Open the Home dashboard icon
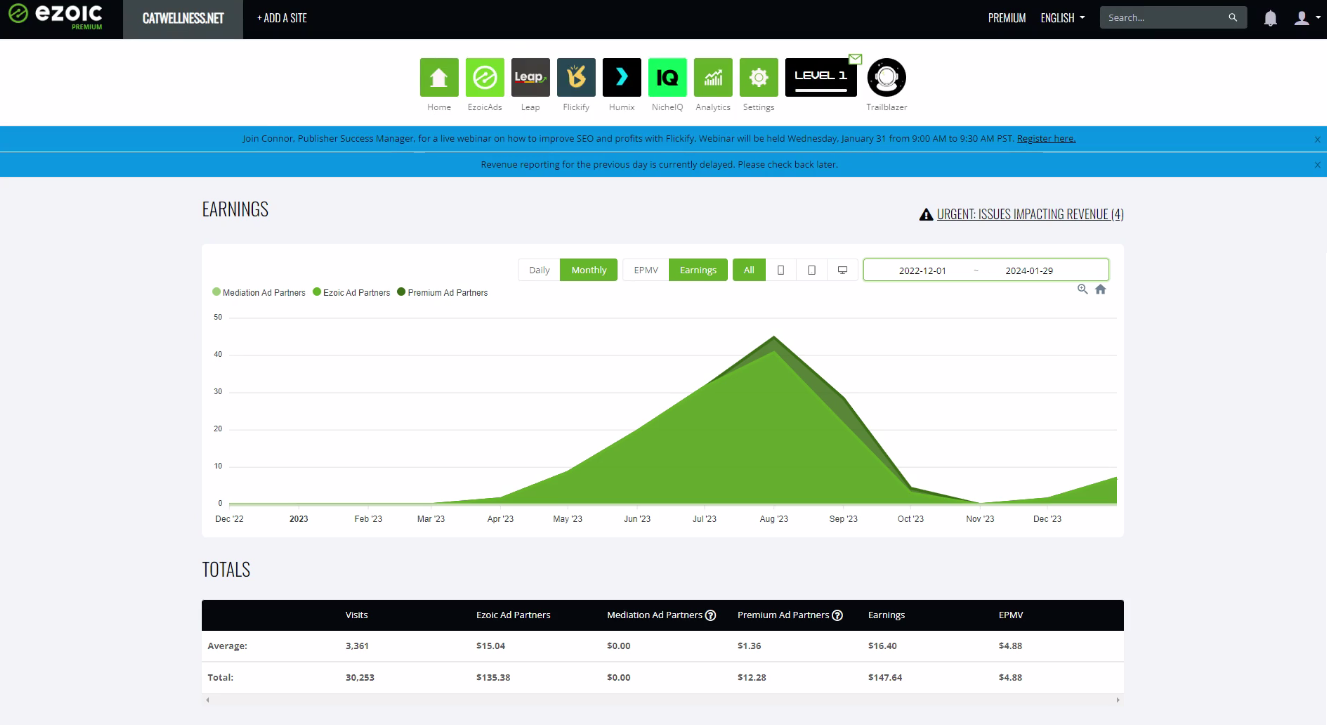Image resolution: width=1327 pixels, height=726 pixels. (x=439, y=77)
